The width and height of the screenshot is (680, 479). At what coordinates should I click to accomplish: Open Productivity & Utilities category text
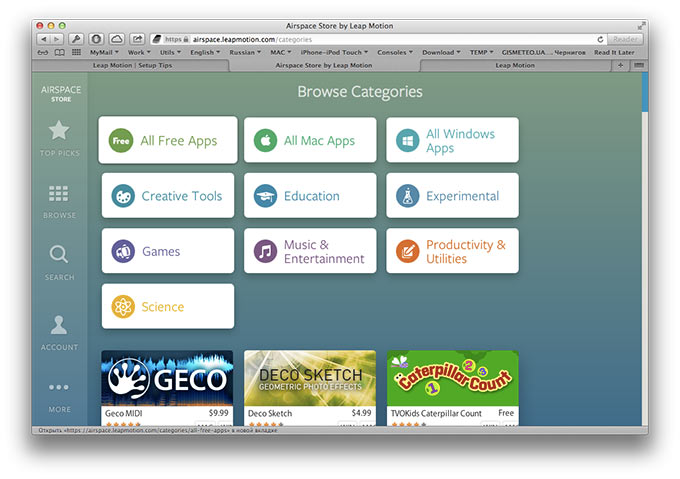(x=466, y=251)
